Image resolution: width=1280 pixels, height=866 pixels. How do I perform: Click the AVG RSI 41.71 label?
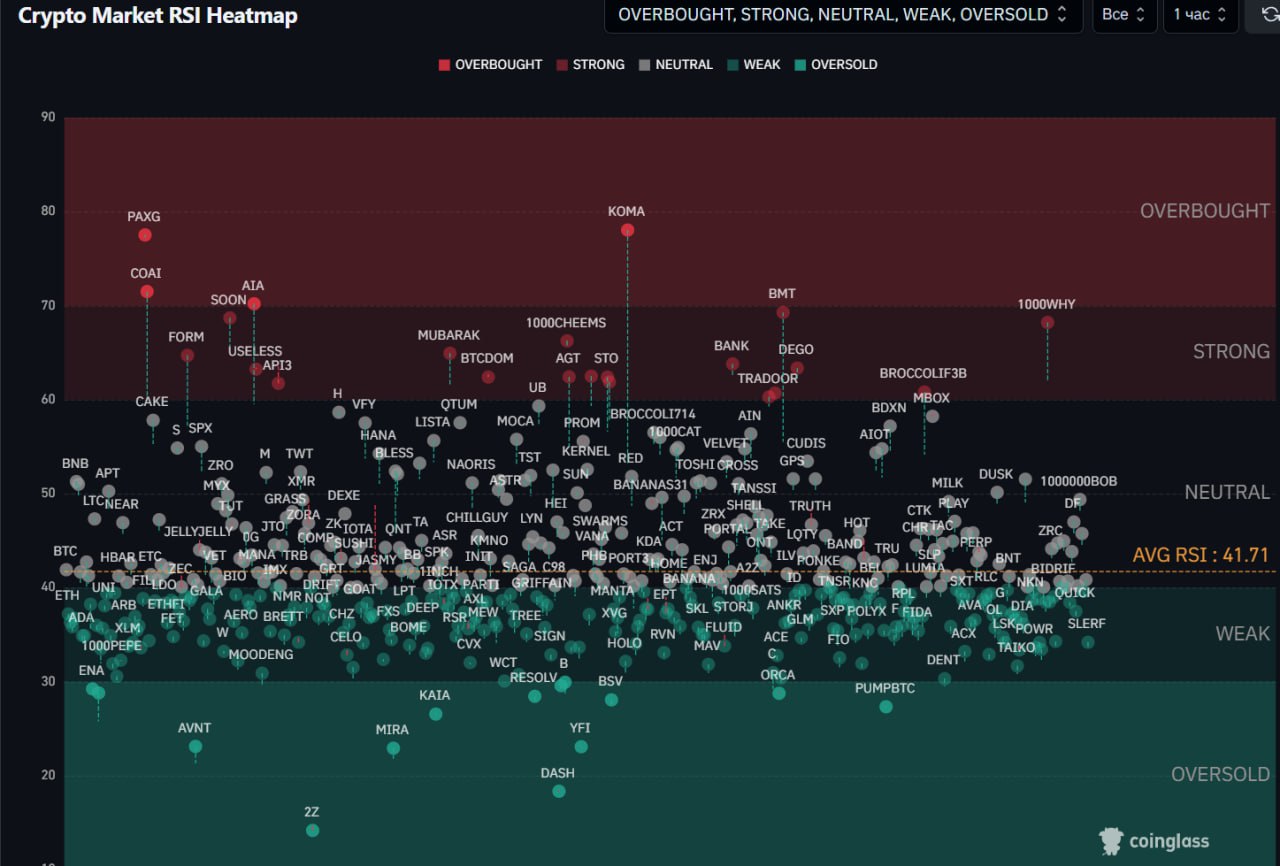1200,555
